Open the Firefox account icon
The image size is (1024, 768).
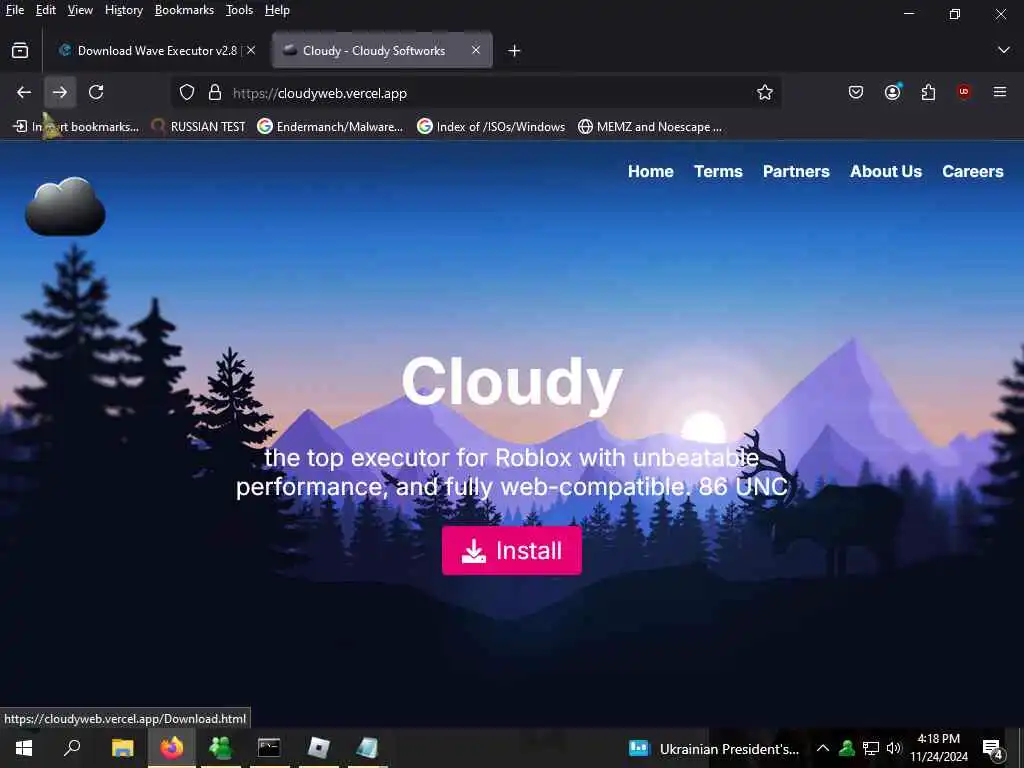pyautogui.click(x=893, y=92)
